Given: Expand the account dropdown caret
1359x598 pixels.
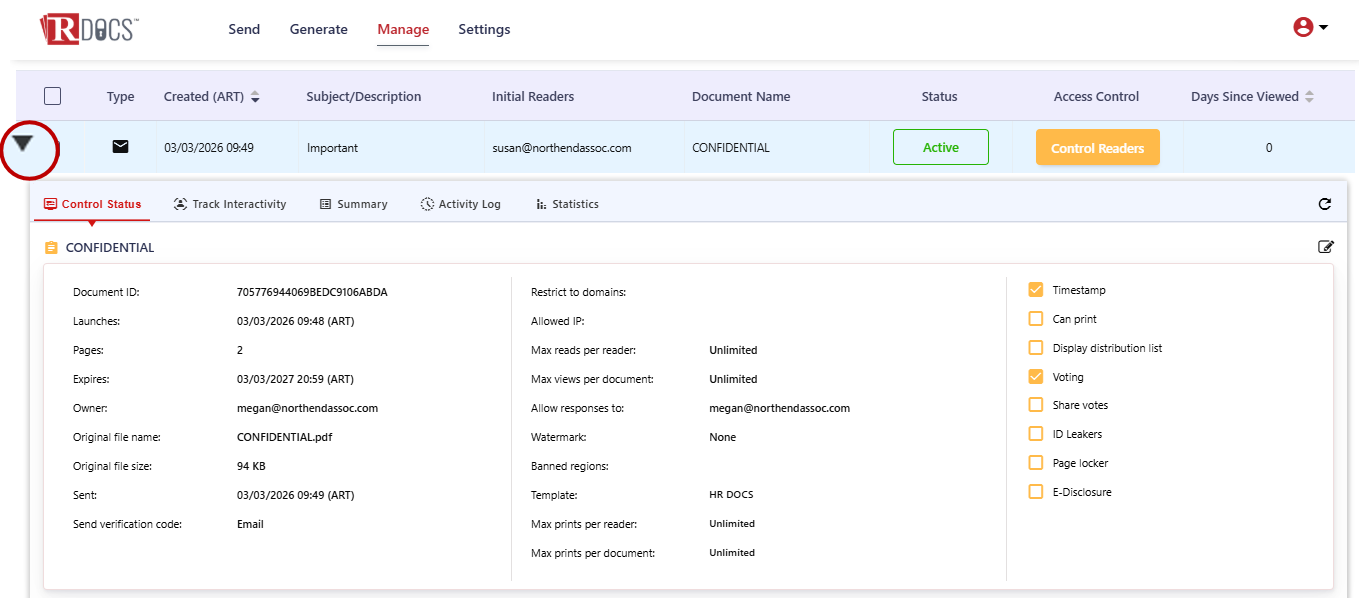Looking at the screenshot, I should (1324, 28).
